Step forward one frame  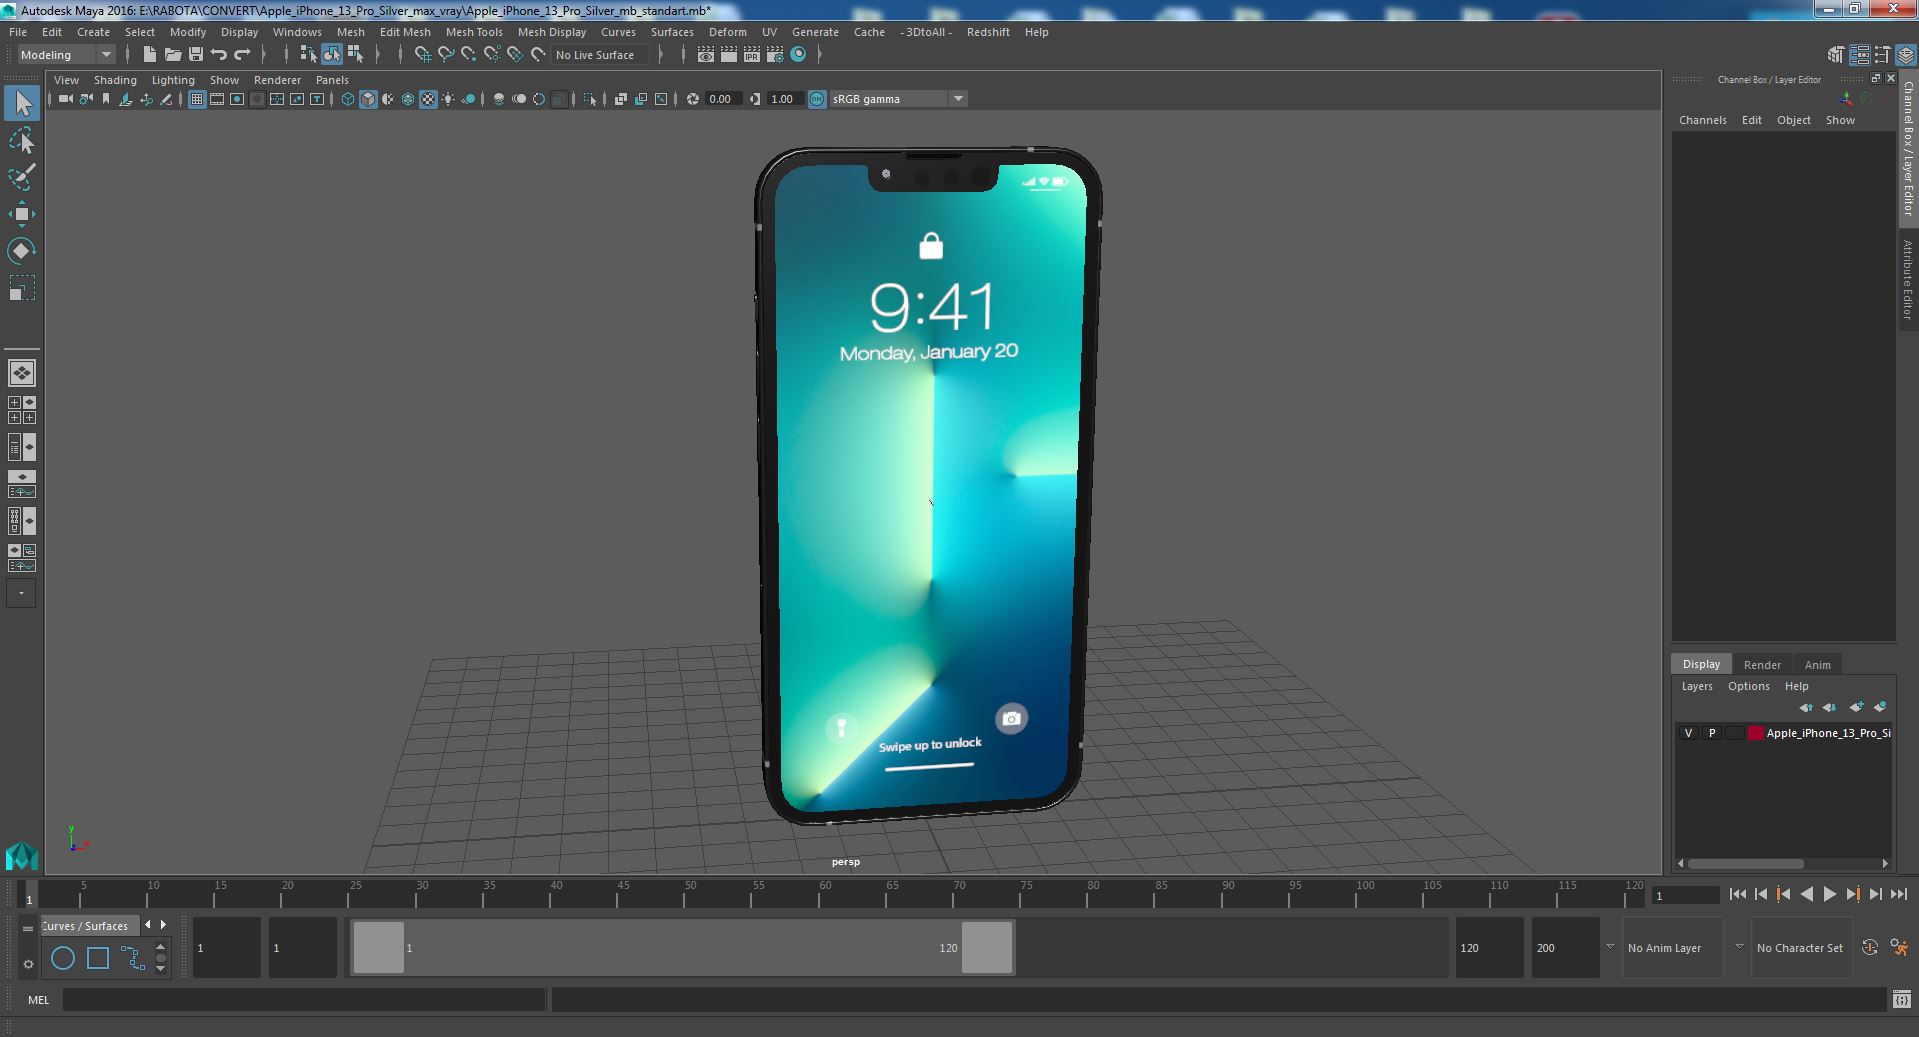pos(1875,895)
